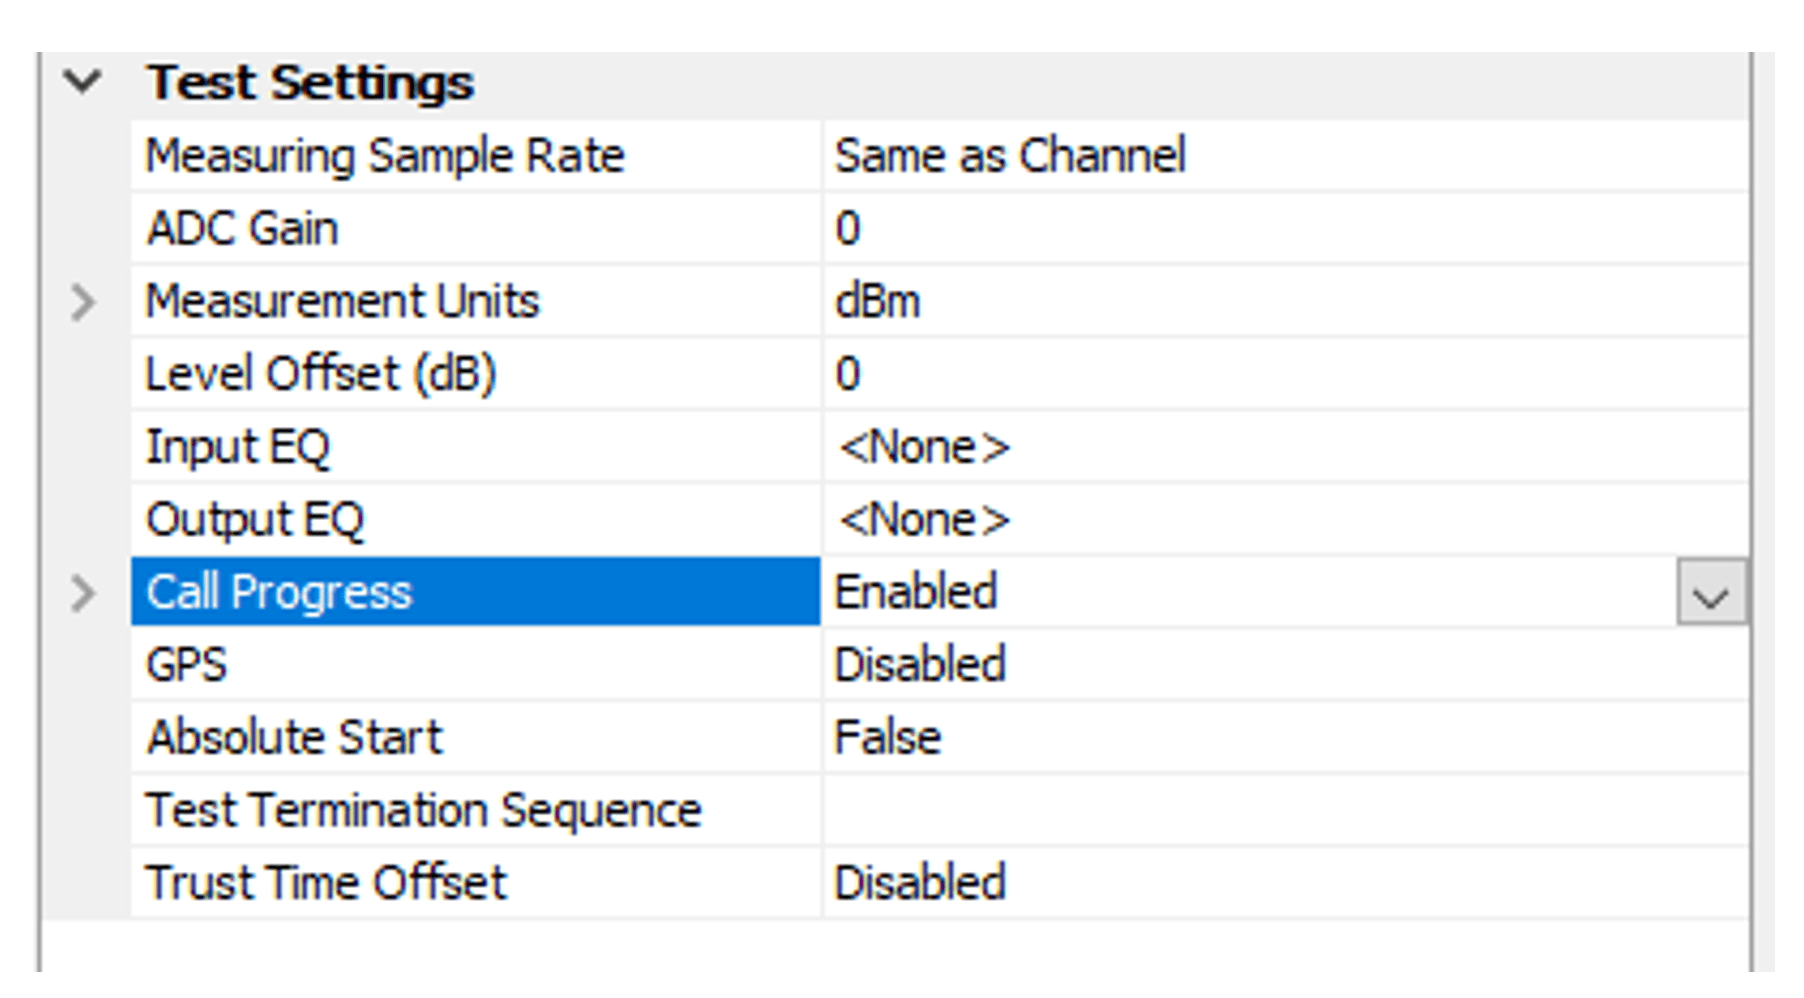The height and width of the screenshot is (998, 1804).
Task: Click the Trust Time Offset Disabled value
Action: click(x=920, y=883)
